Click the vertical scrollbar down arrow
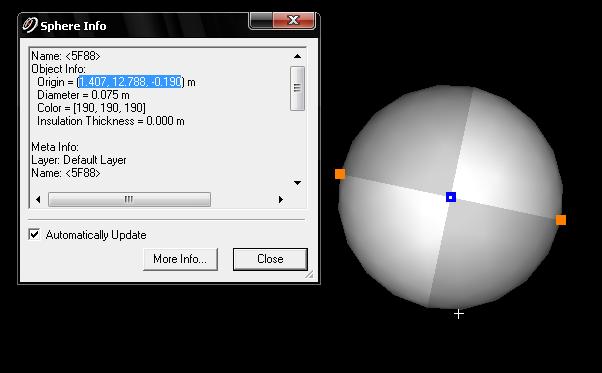 [x=297, y=183]
